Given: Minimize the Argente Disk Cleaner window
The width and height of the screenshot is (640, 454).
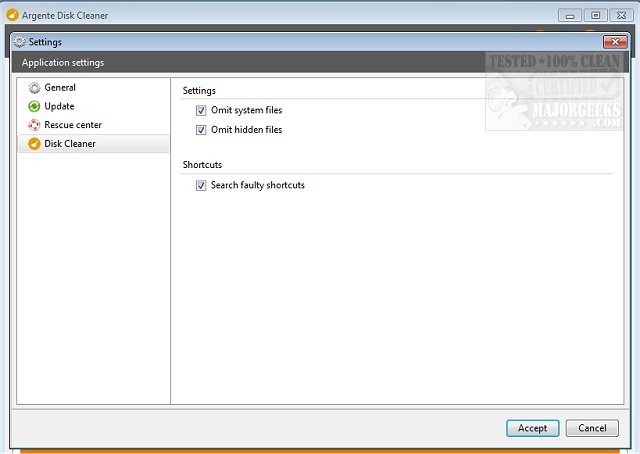Looking at the screenshot, I should tap(570, 16).
